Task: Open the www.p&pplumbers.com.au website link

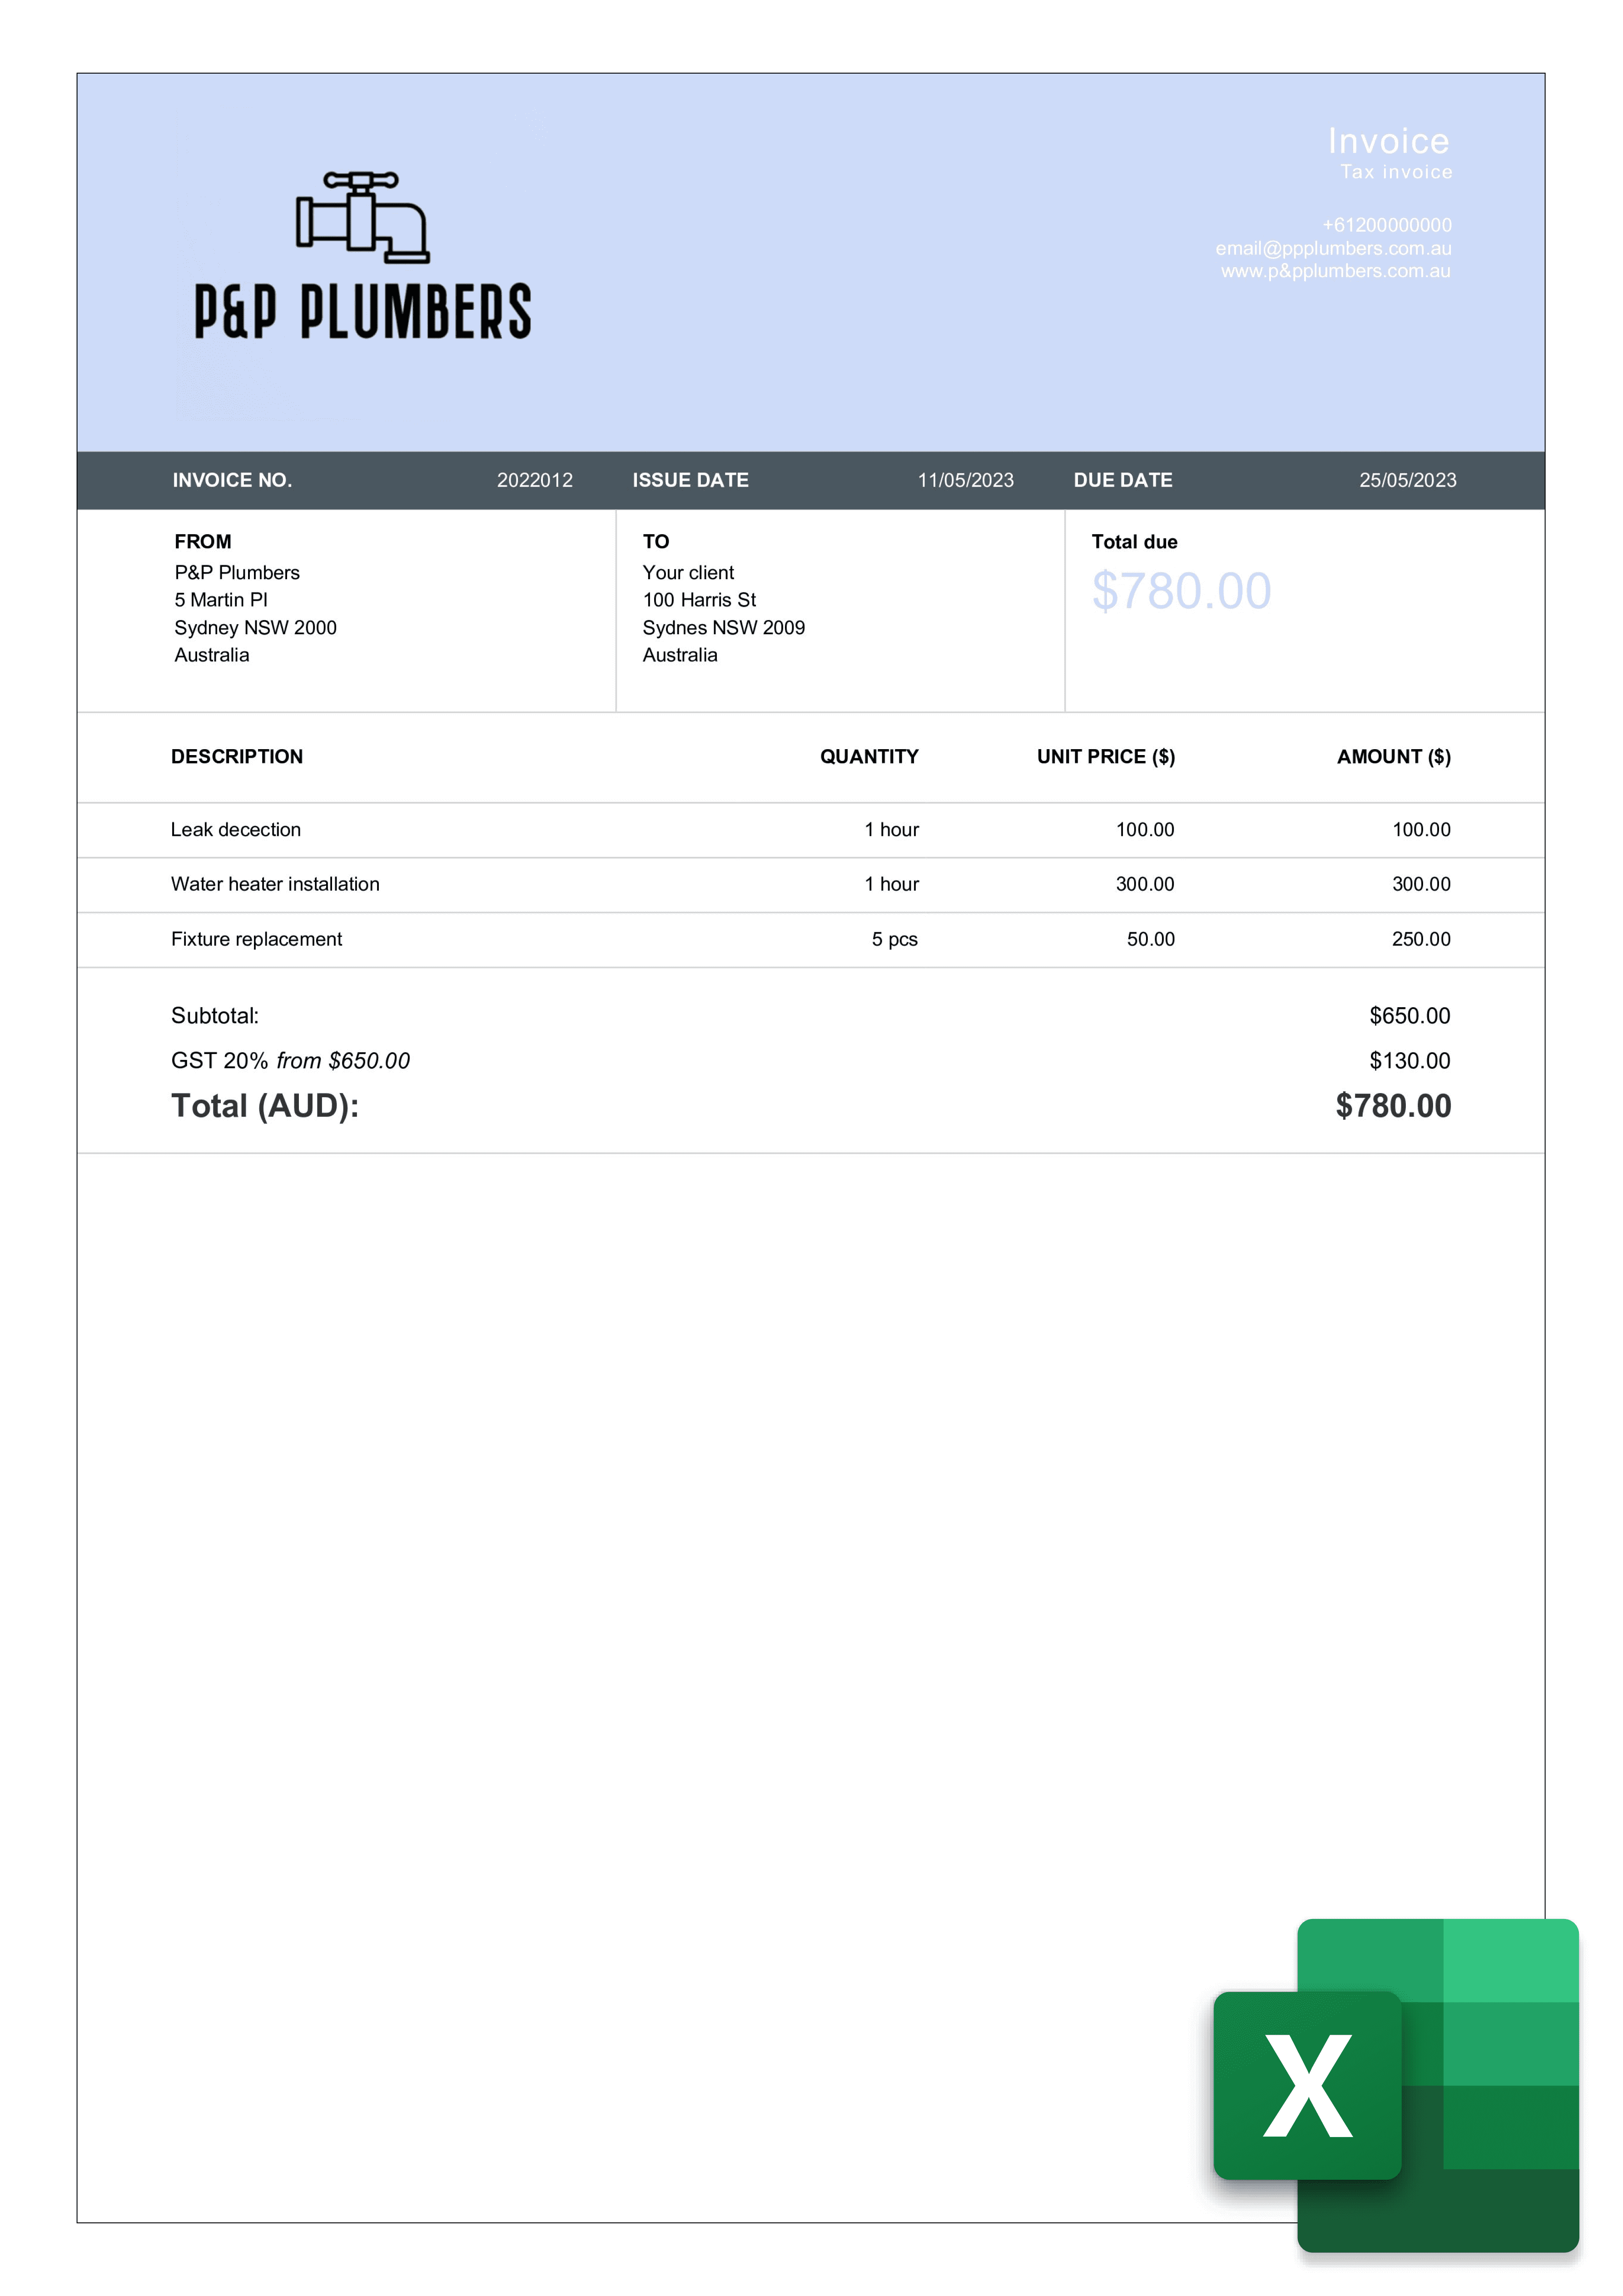Action: [1335, 271]
